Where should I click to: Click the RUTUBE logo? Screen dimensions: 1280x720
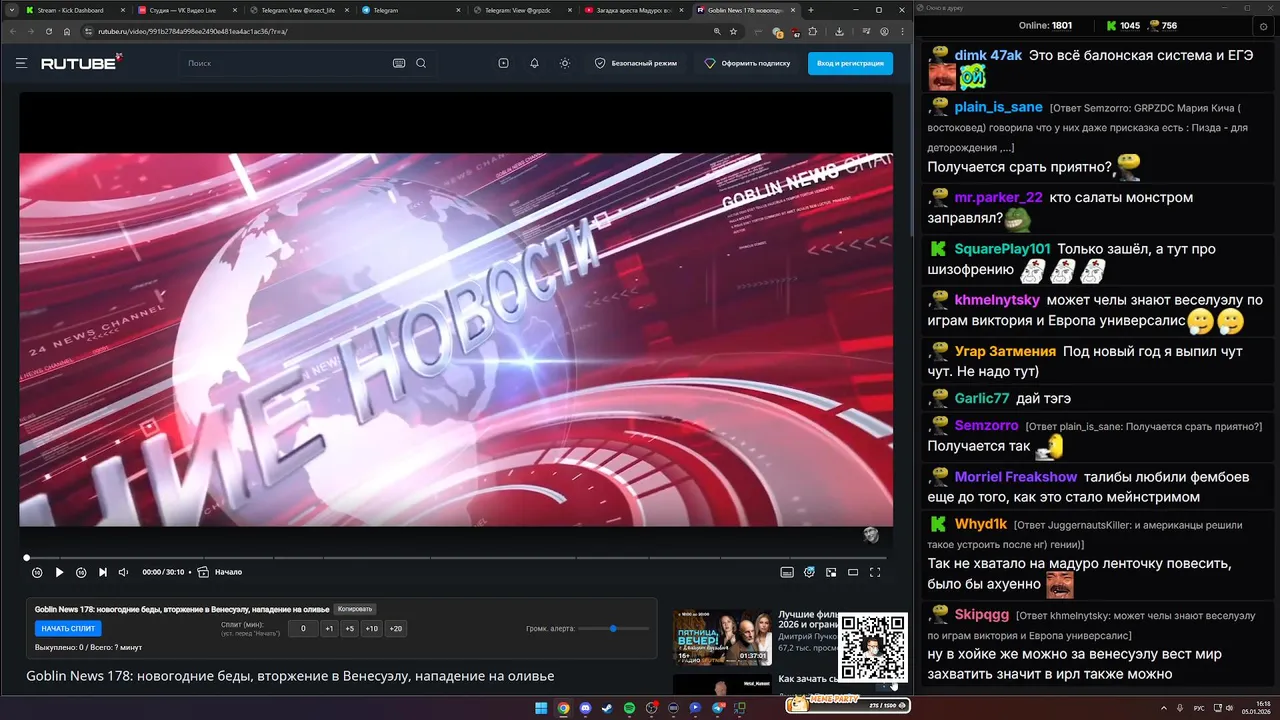point(81,62)
